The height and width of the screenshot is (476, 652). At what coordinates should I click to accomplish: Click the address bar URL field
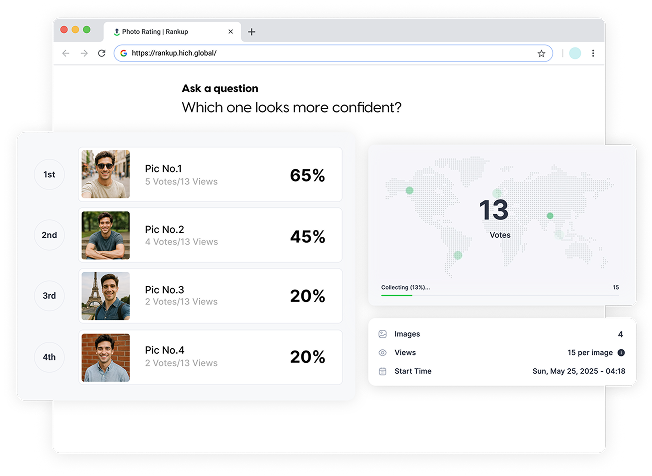333,53
